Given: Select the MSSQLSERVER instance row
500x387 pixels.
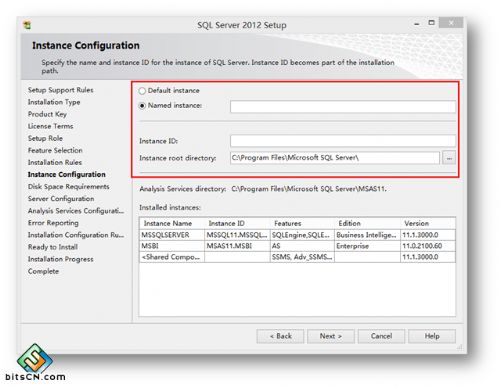Looking at the screenshot, I should pyautogui.click(x=297, y=235).
